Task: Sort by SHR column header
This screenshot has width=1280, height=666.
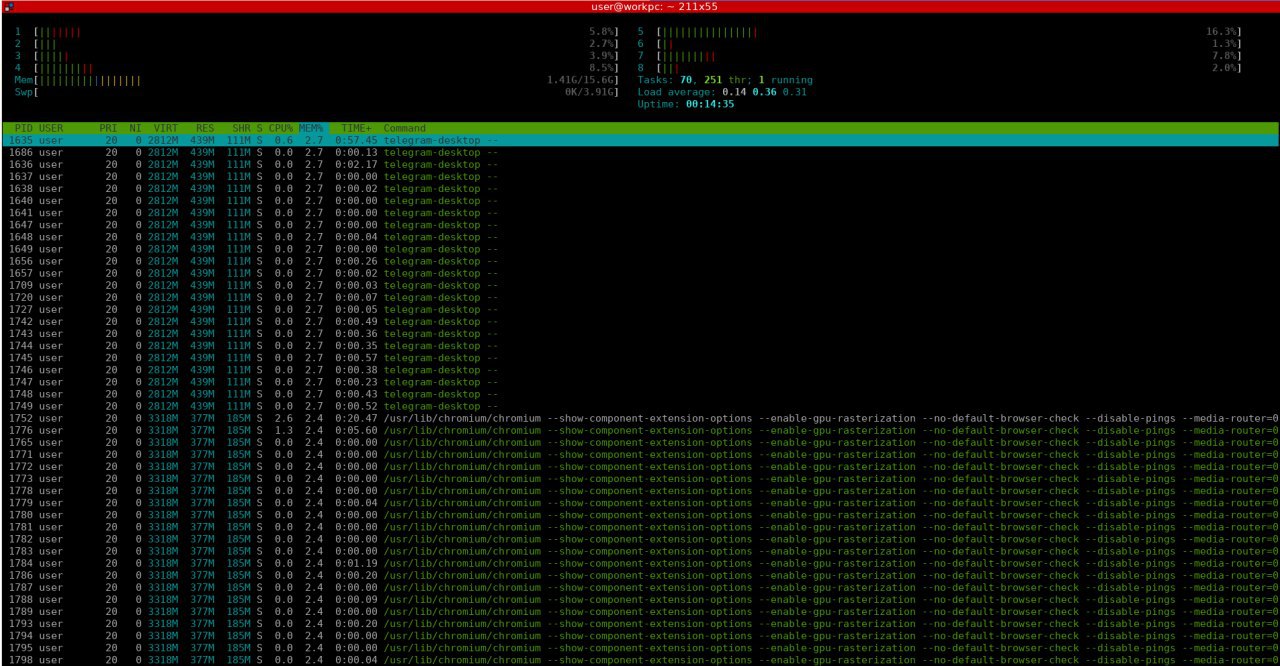Action: 241,128
